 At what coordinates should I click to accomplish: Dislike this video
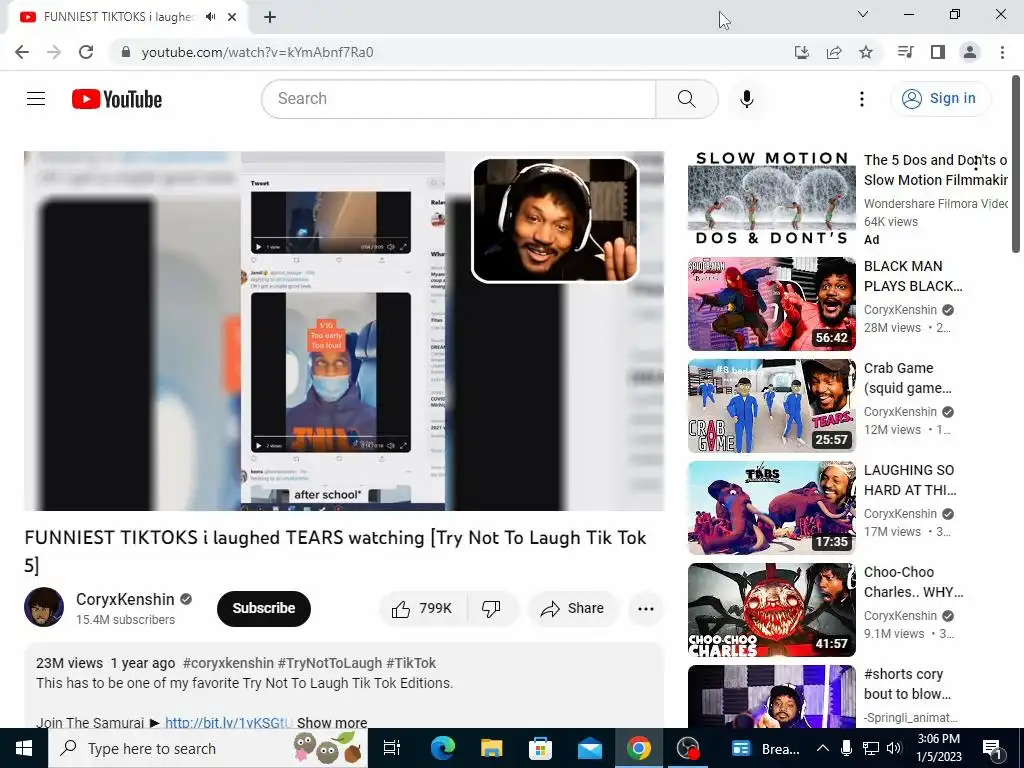tap(492, 609)
